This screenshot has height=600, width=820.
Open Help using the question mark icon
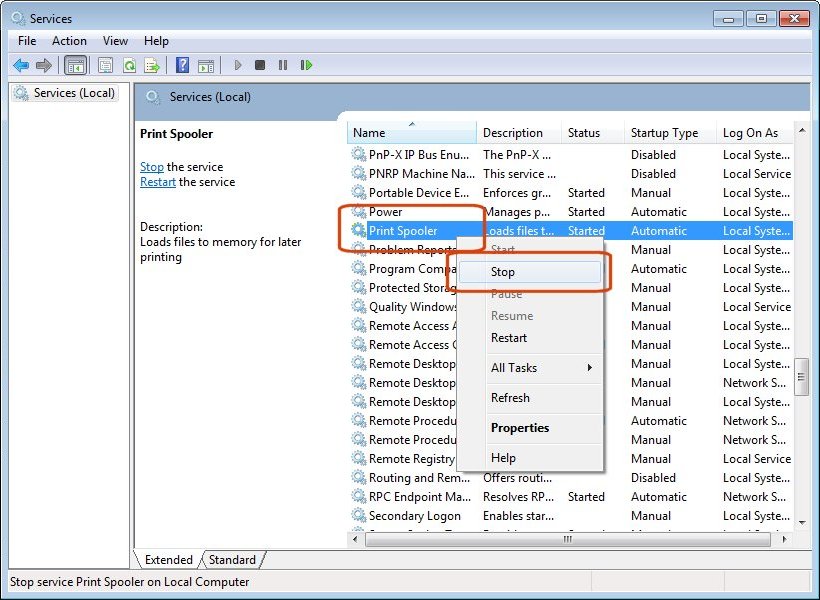tap(183, 64)
